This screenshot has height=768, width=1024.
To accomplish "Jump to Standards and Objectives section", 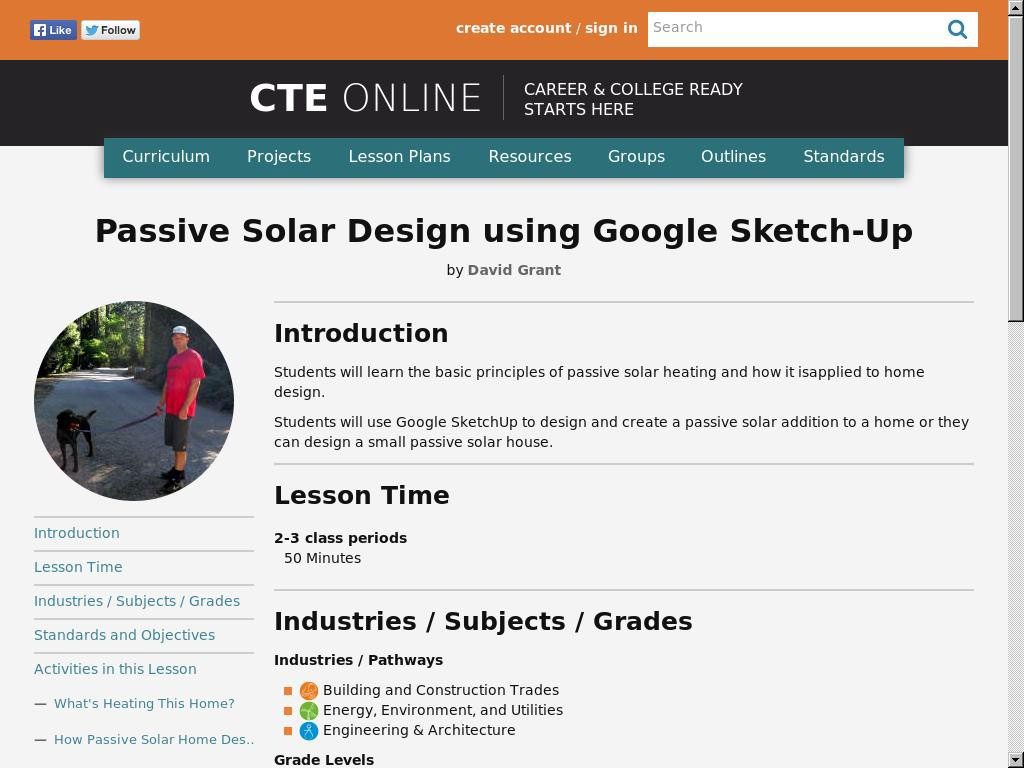I will [124, 635].
